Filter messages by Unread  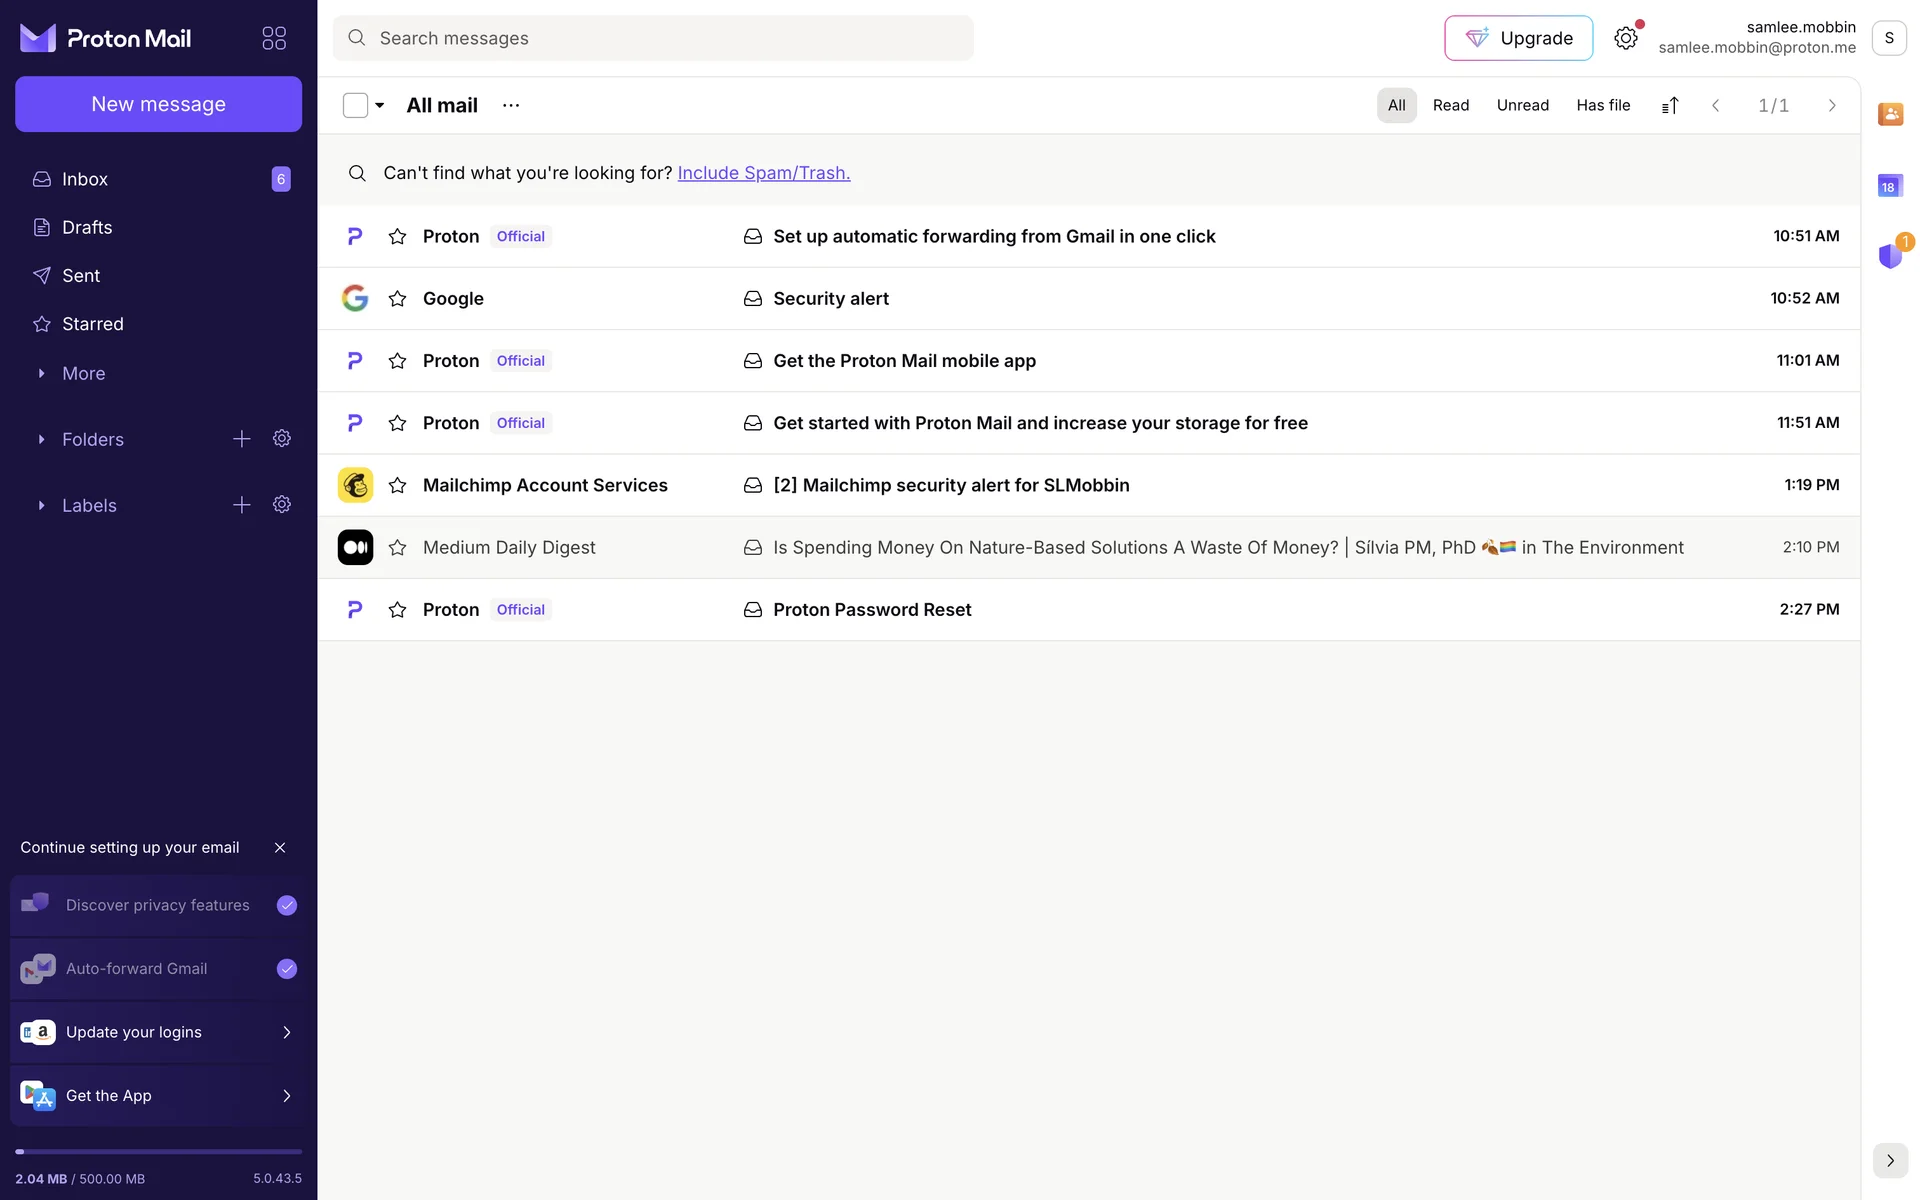point(1522,105)
